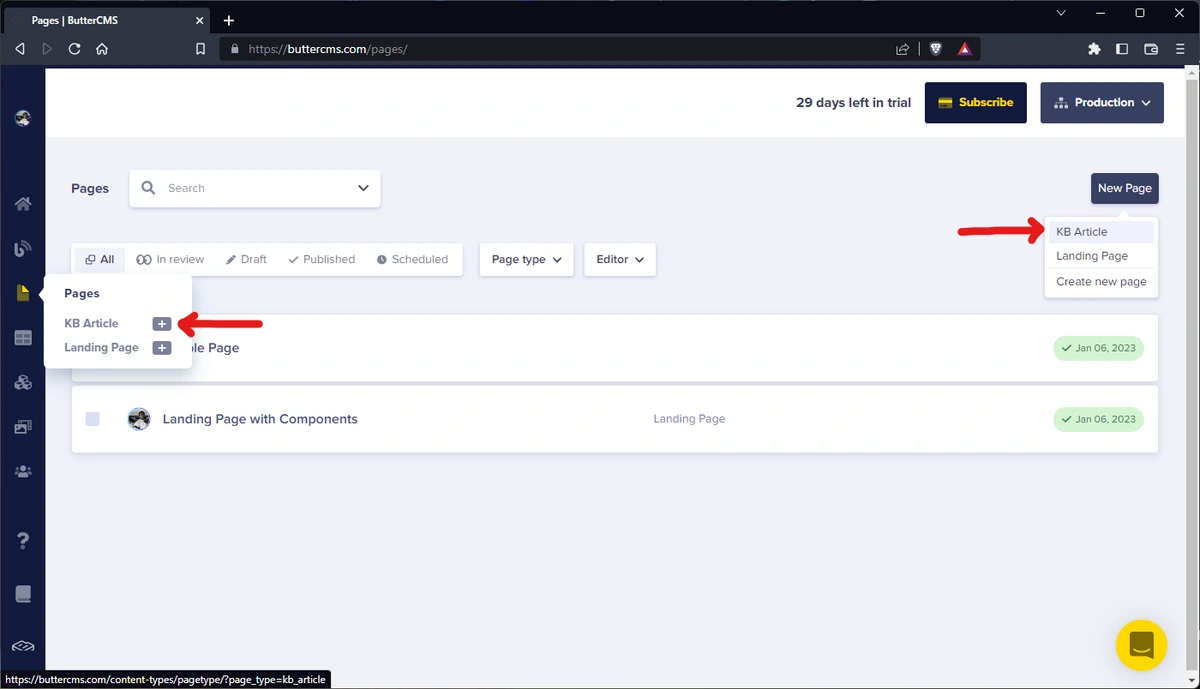This screenshot has width=1200, height=689.
Task: Select the yellow Pages sidebar icon
Action: [x=23, y=293]
